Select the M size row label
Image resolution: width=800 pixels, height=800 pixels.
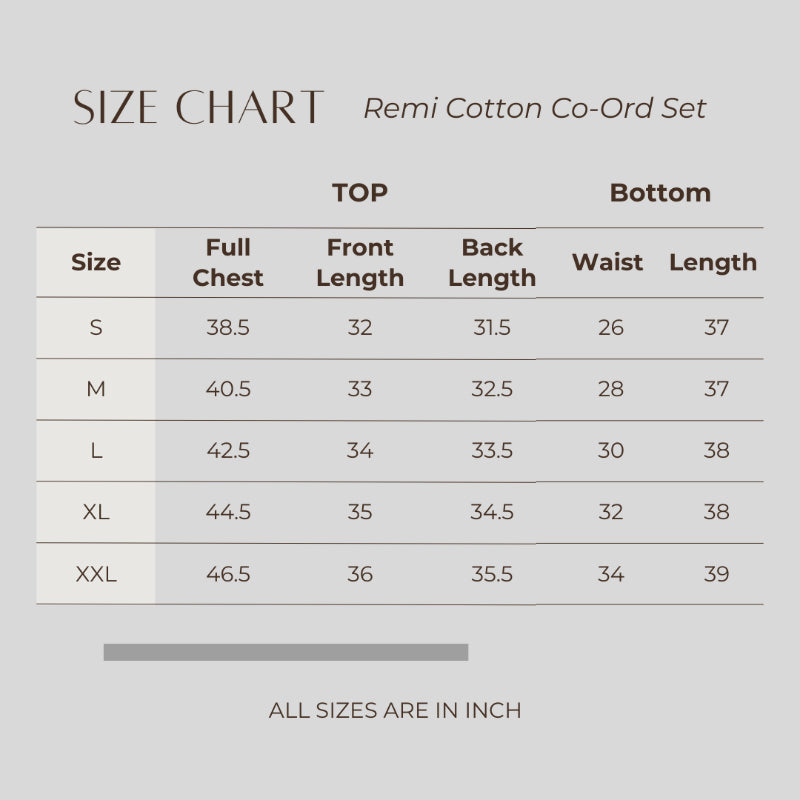click(x=96, y=390)
